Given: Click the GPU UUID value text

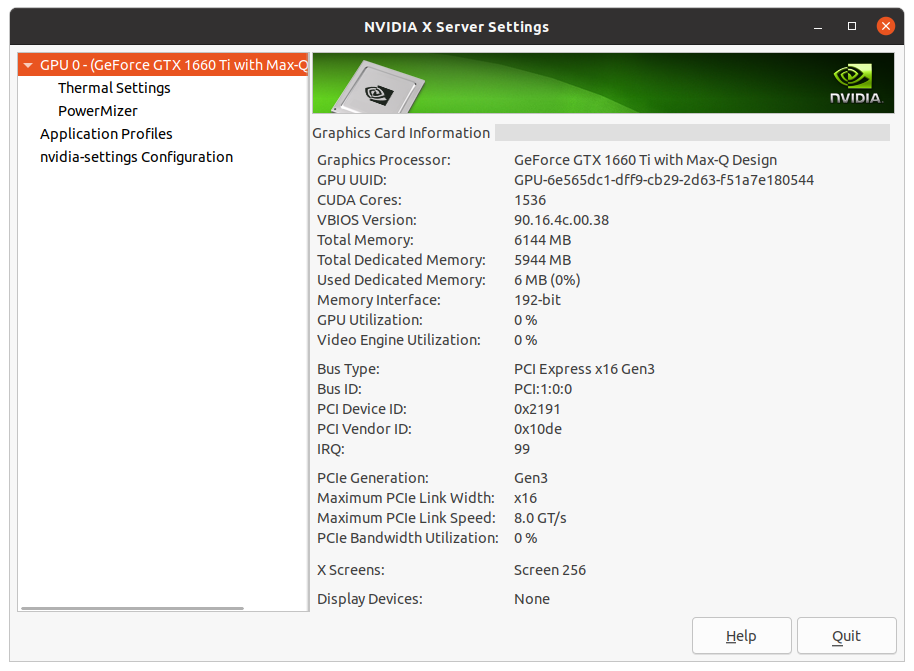Looking at the screenshot, I should coord(663,180).
